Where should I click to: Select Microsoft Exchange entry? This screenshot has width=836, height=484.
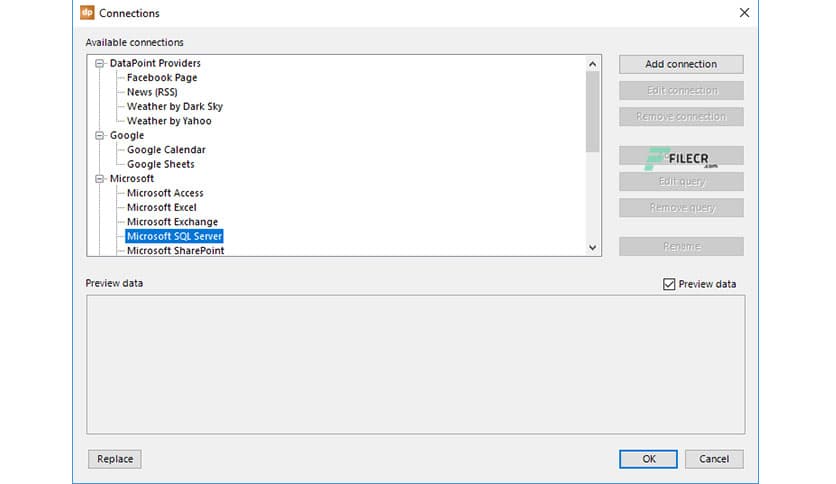[172, 222]
